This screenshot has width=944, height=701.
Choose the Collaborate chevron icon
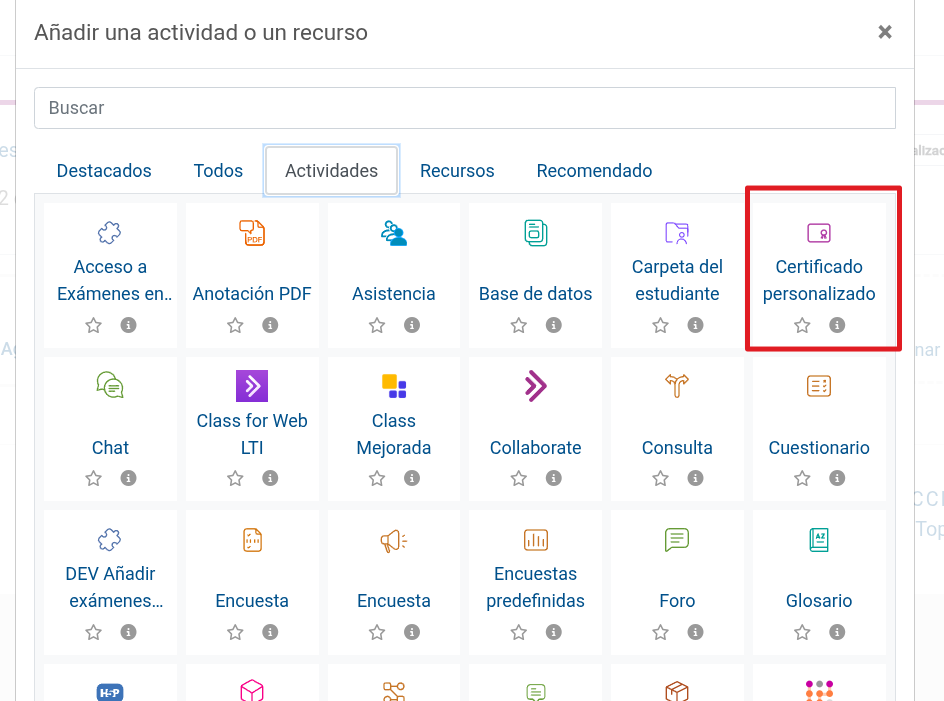tap(536, 385)
